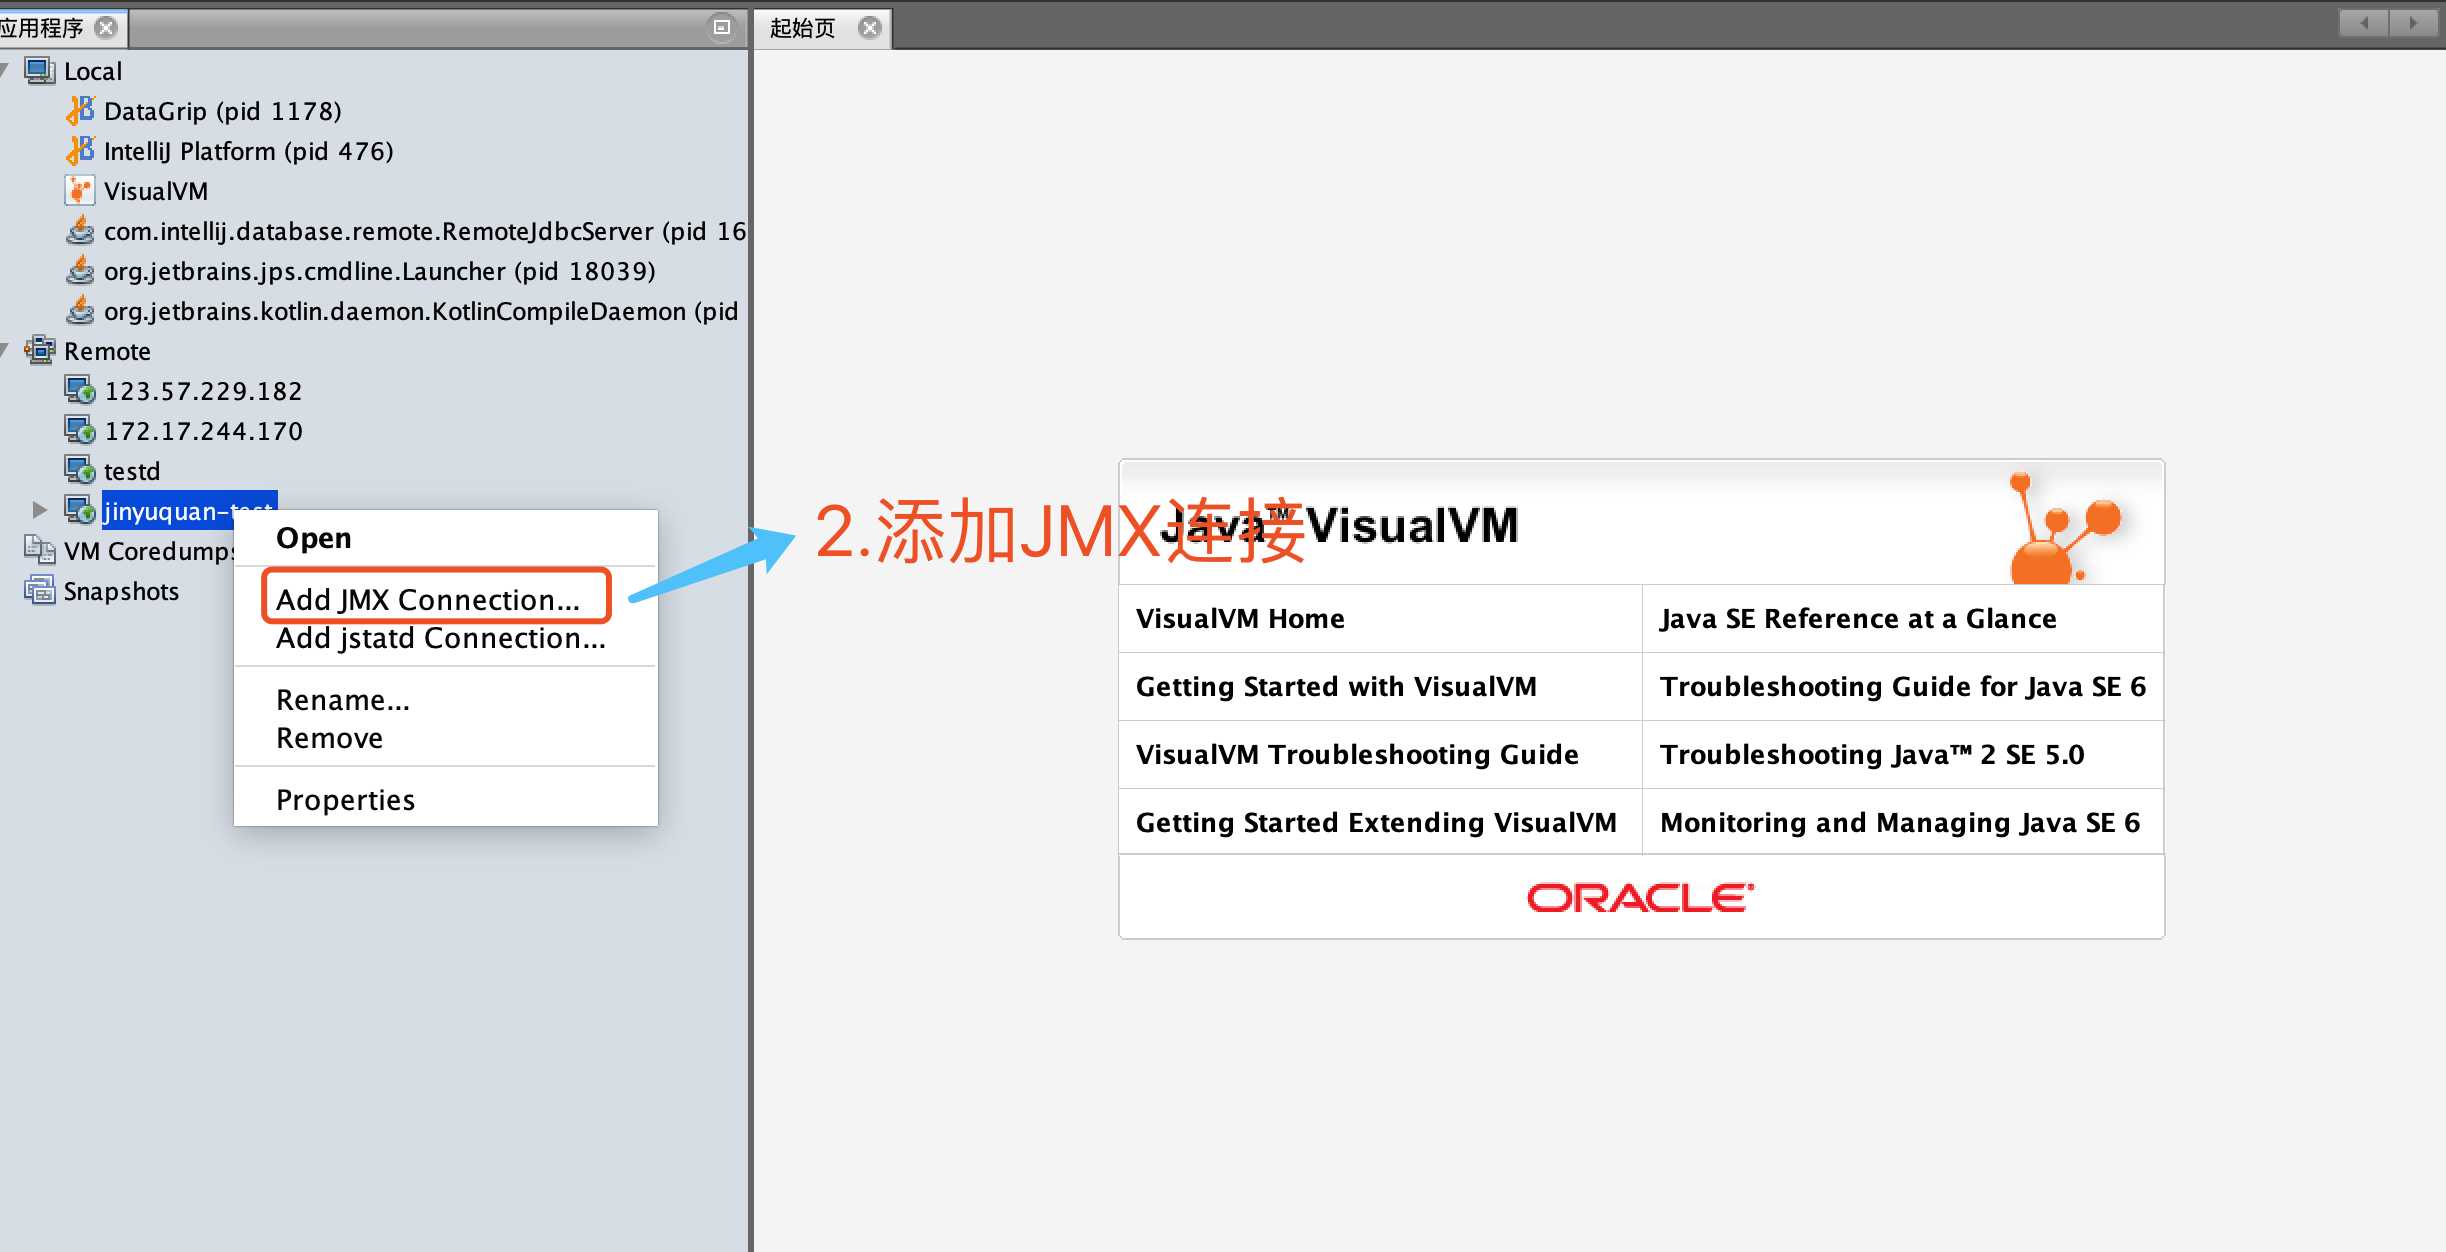Collapse the Remote tree node
2446x1252 pixels.
(x=5, y=350)
